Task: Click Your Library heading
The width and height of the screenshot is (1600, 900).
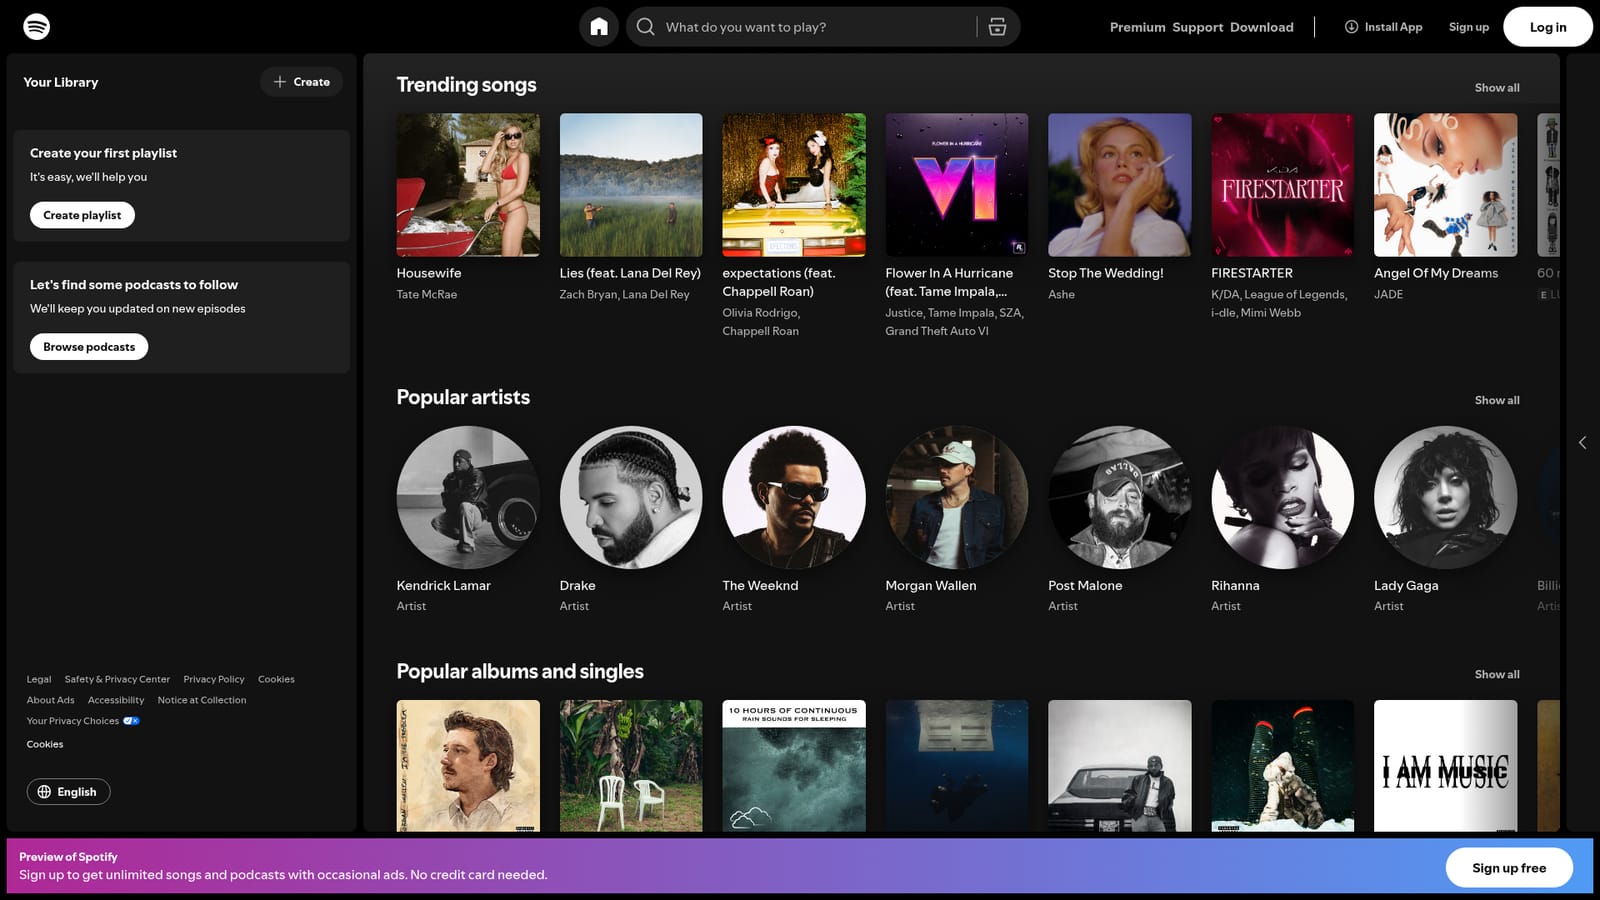Action: pyautogui.click(x=61, y=82)
